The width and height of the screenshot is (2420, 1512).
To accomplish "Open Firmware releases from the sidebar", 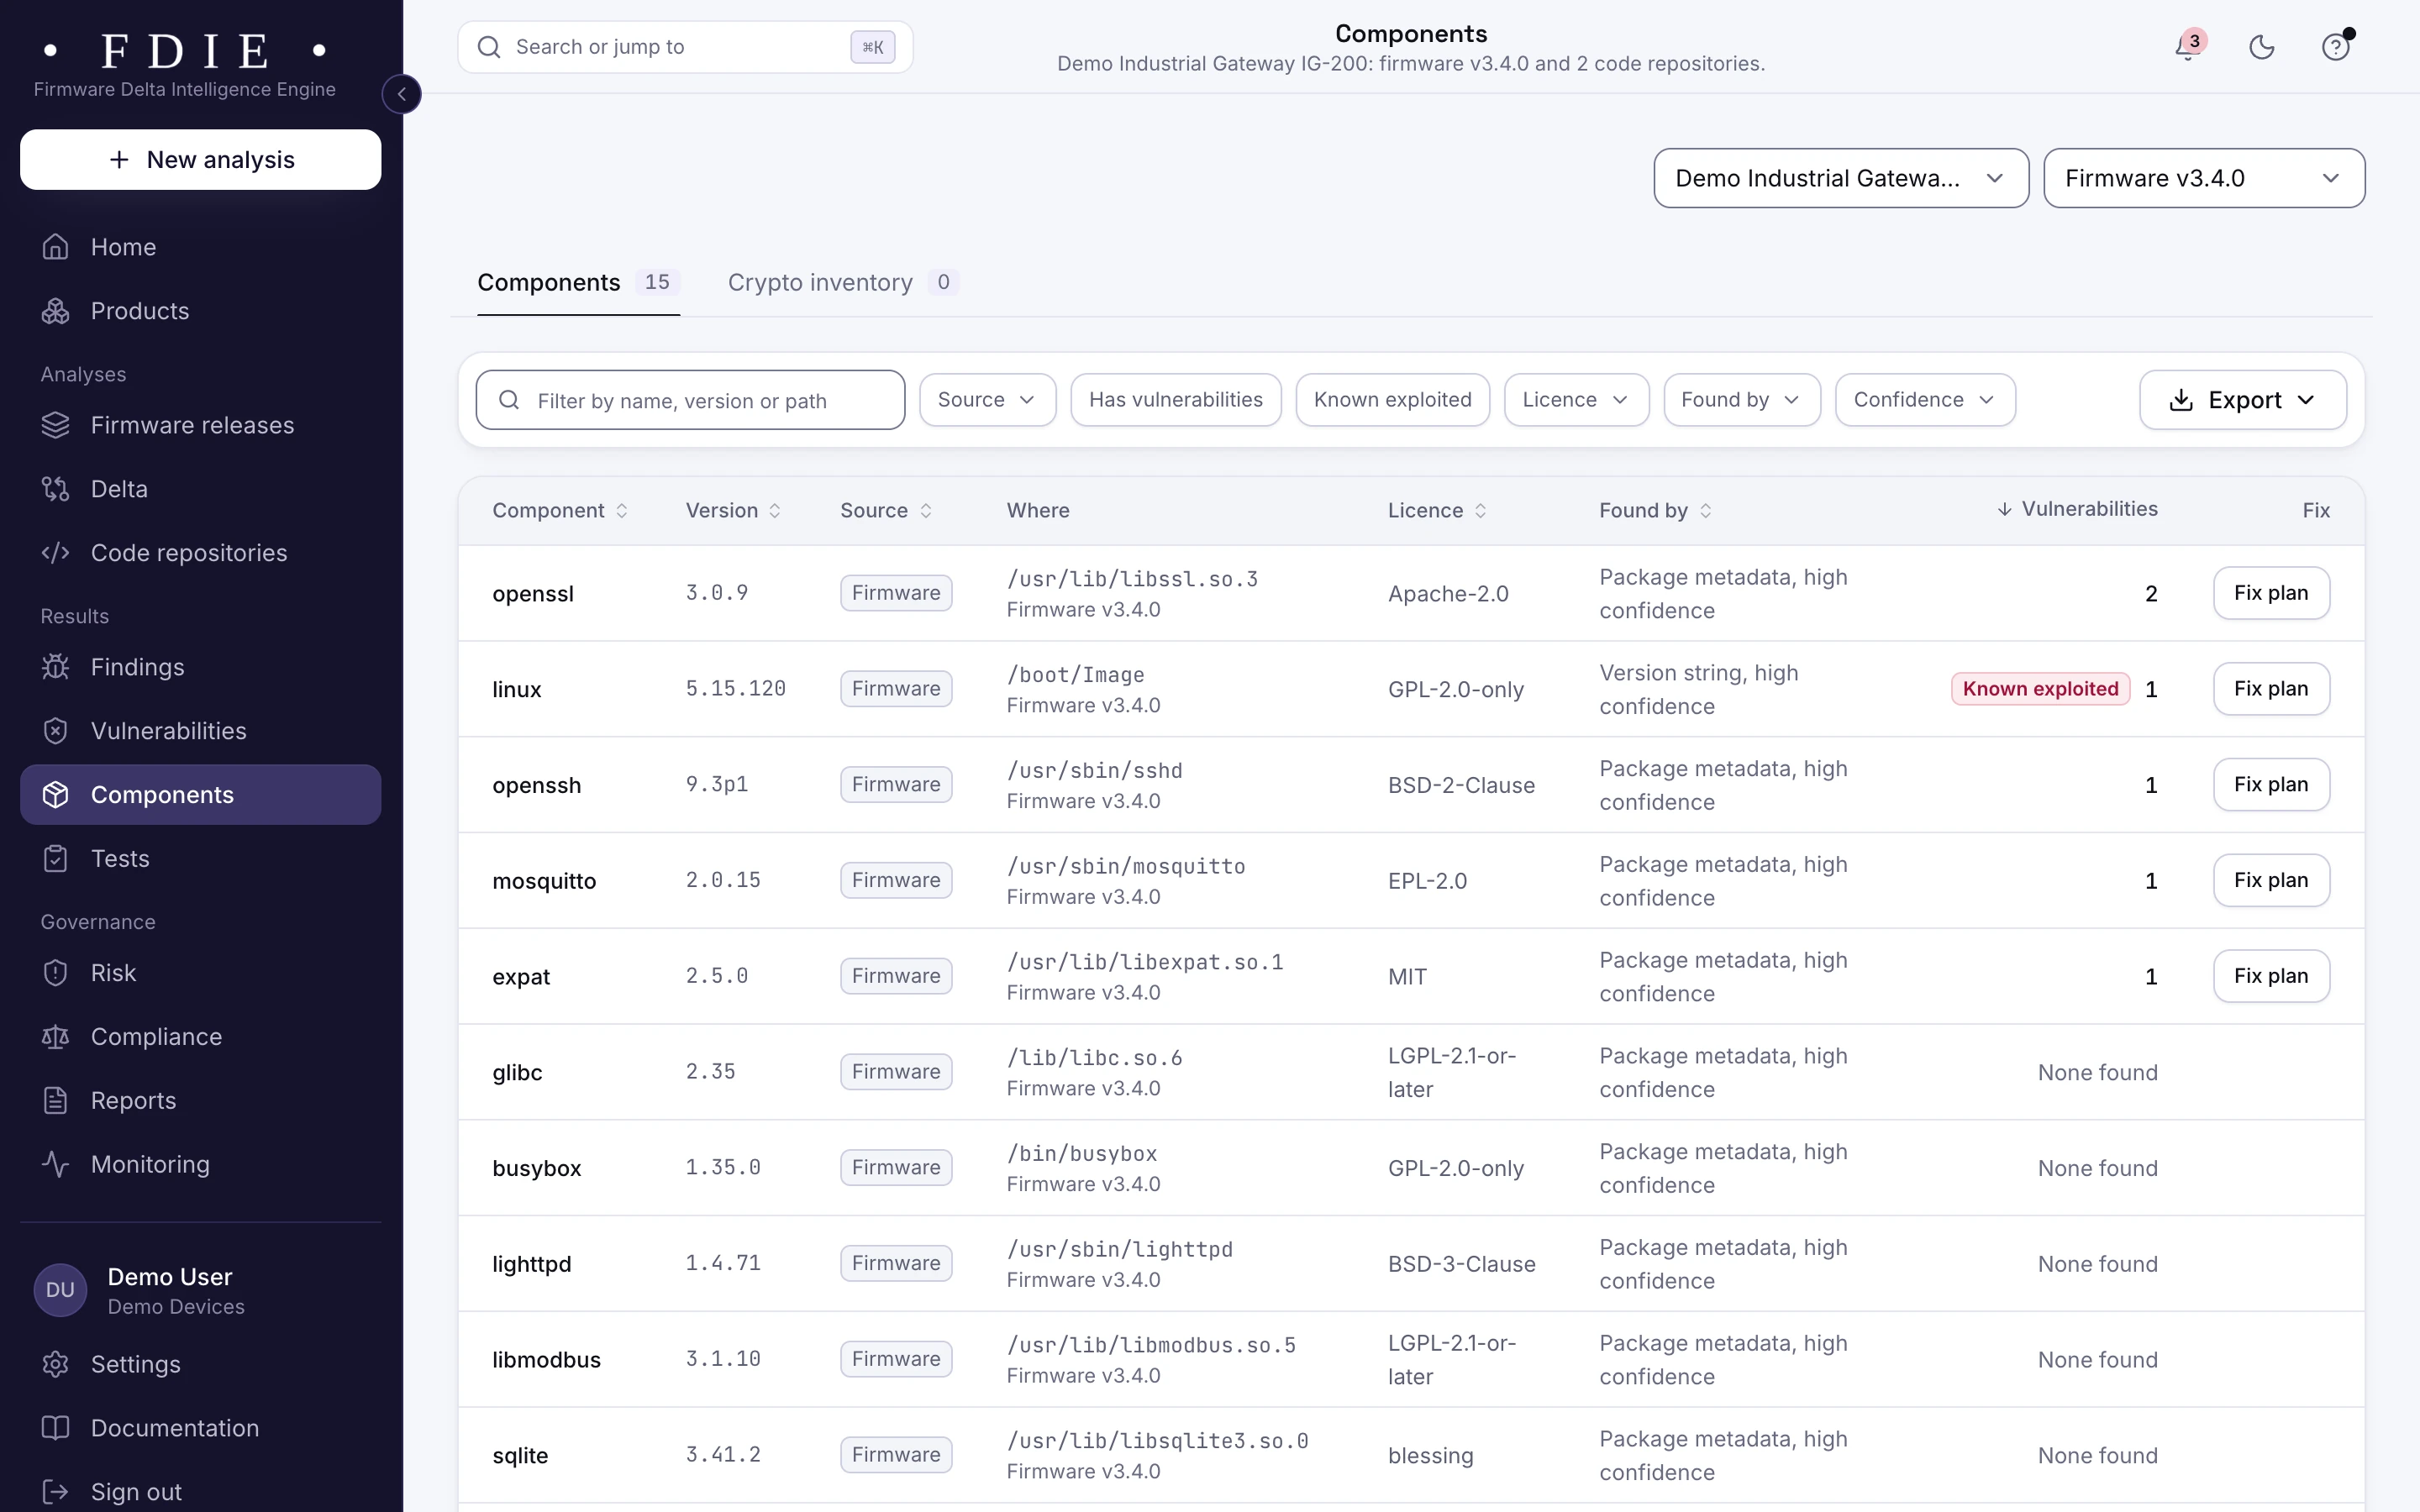I will [x=200, y=425].
